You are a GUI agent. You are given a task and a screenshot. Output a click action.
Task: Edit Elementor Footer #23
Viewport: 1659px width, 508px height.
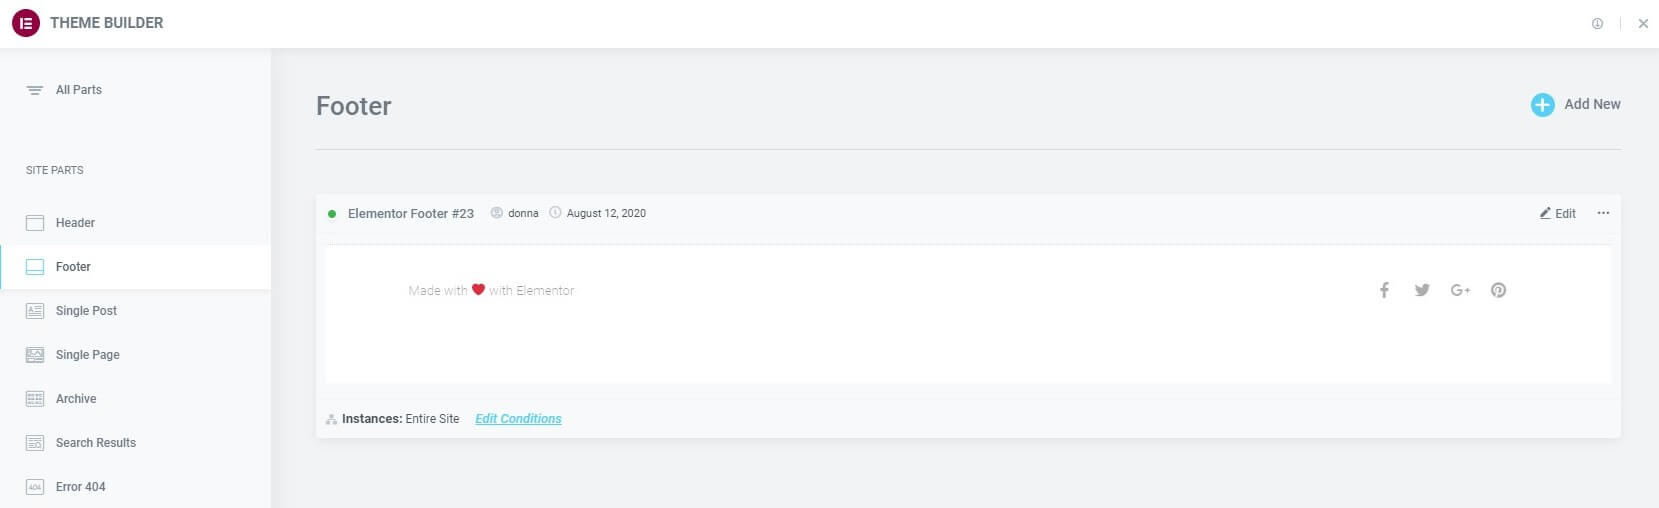(1558, 213)
